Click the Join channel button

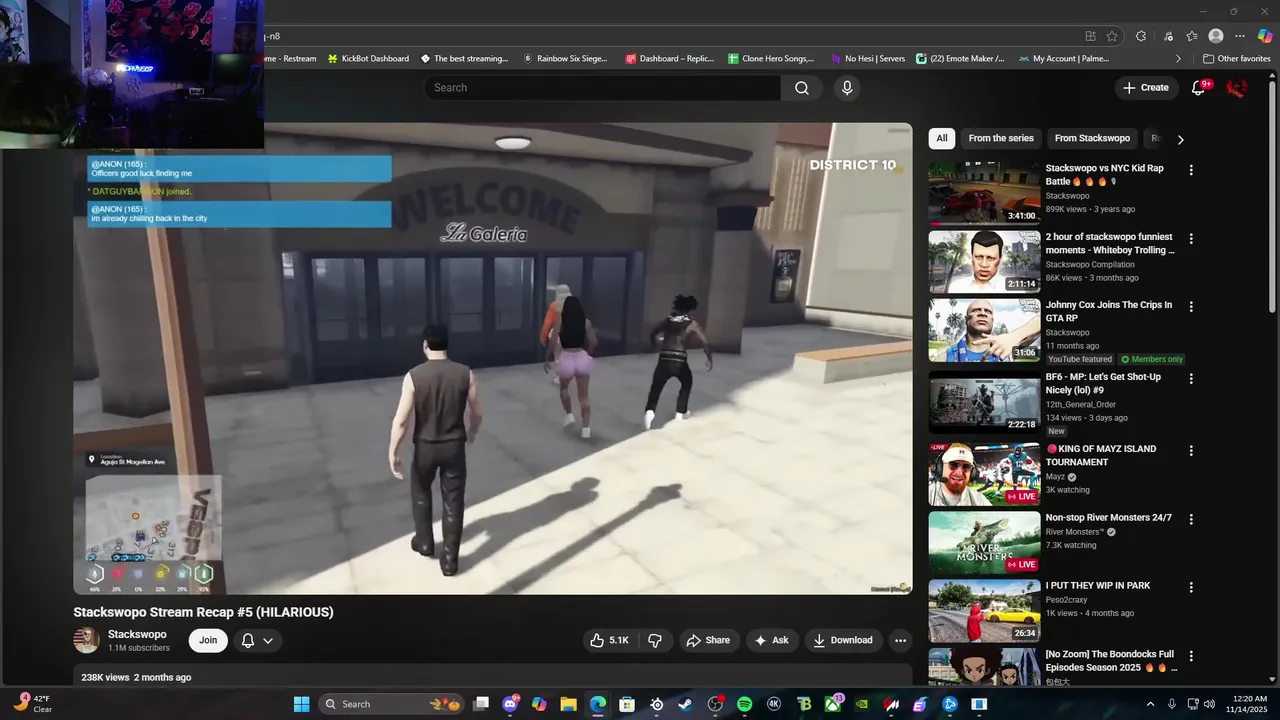click(208, 640)
